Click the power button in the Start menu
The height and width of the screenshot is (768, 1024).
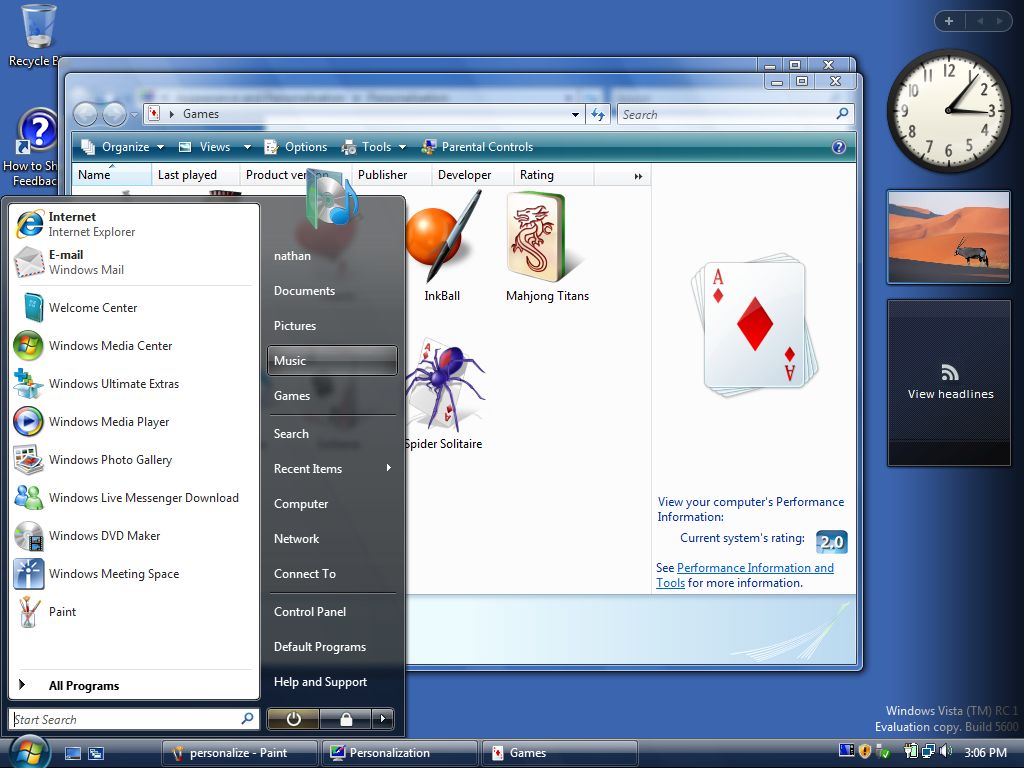tap(293, 719)
